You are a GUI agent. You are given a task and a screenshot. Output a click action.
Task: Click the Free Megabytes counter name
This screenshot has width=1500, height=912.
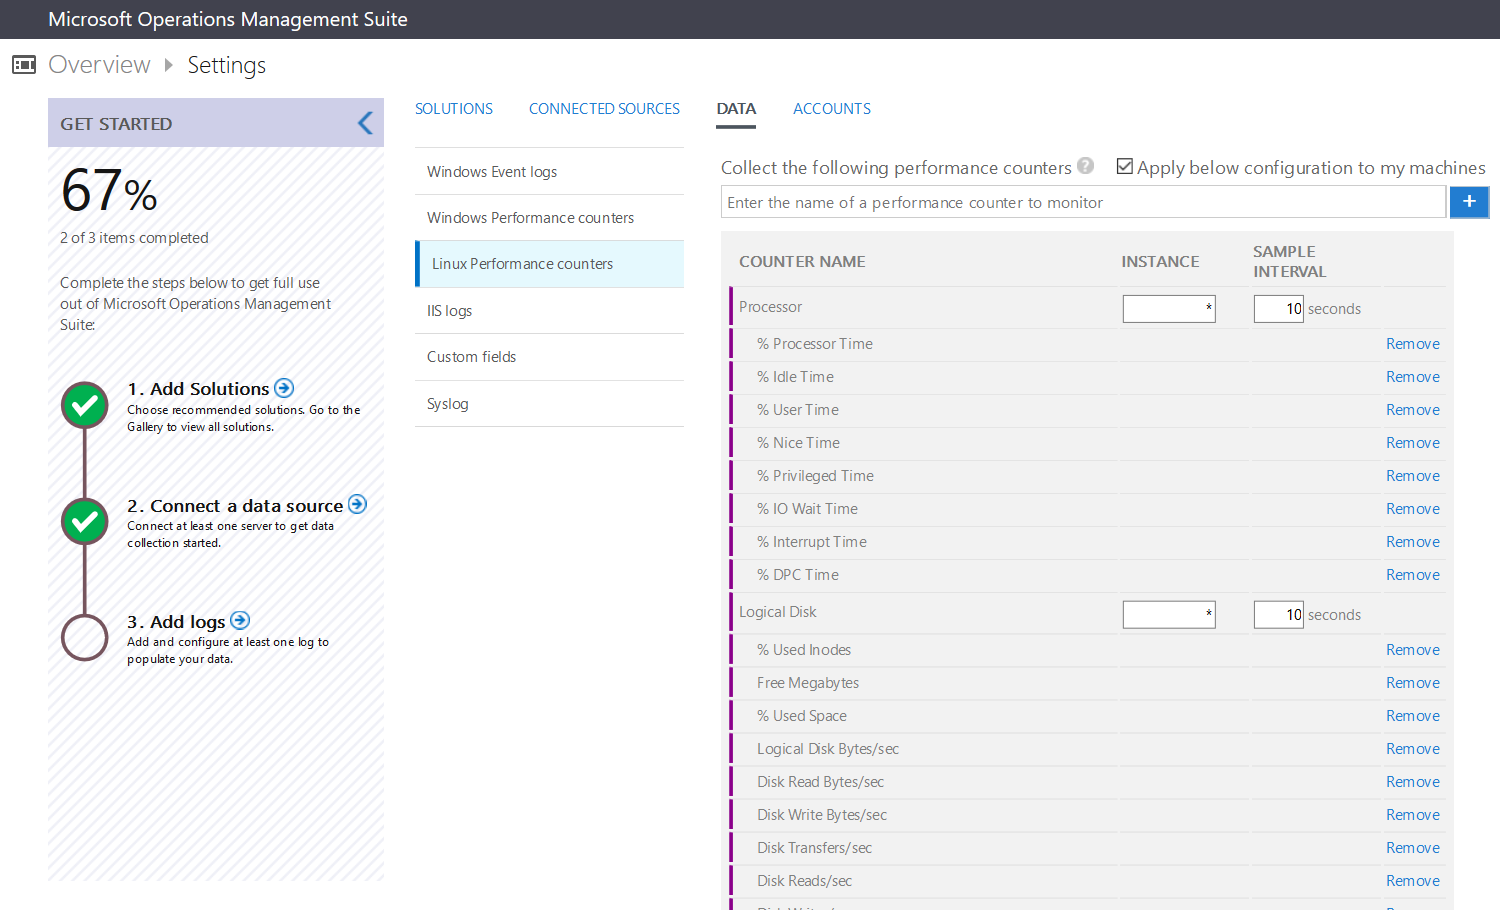(808, 683)
